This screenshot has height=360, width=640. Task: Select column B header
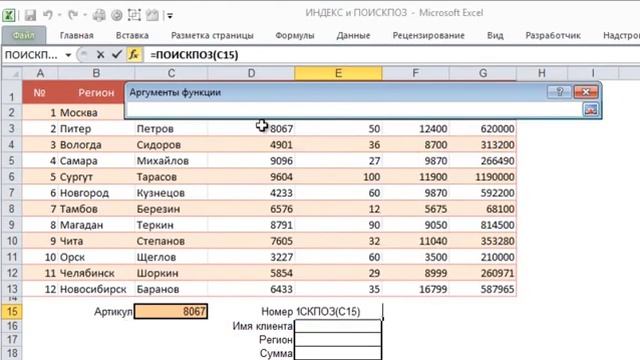96,73
